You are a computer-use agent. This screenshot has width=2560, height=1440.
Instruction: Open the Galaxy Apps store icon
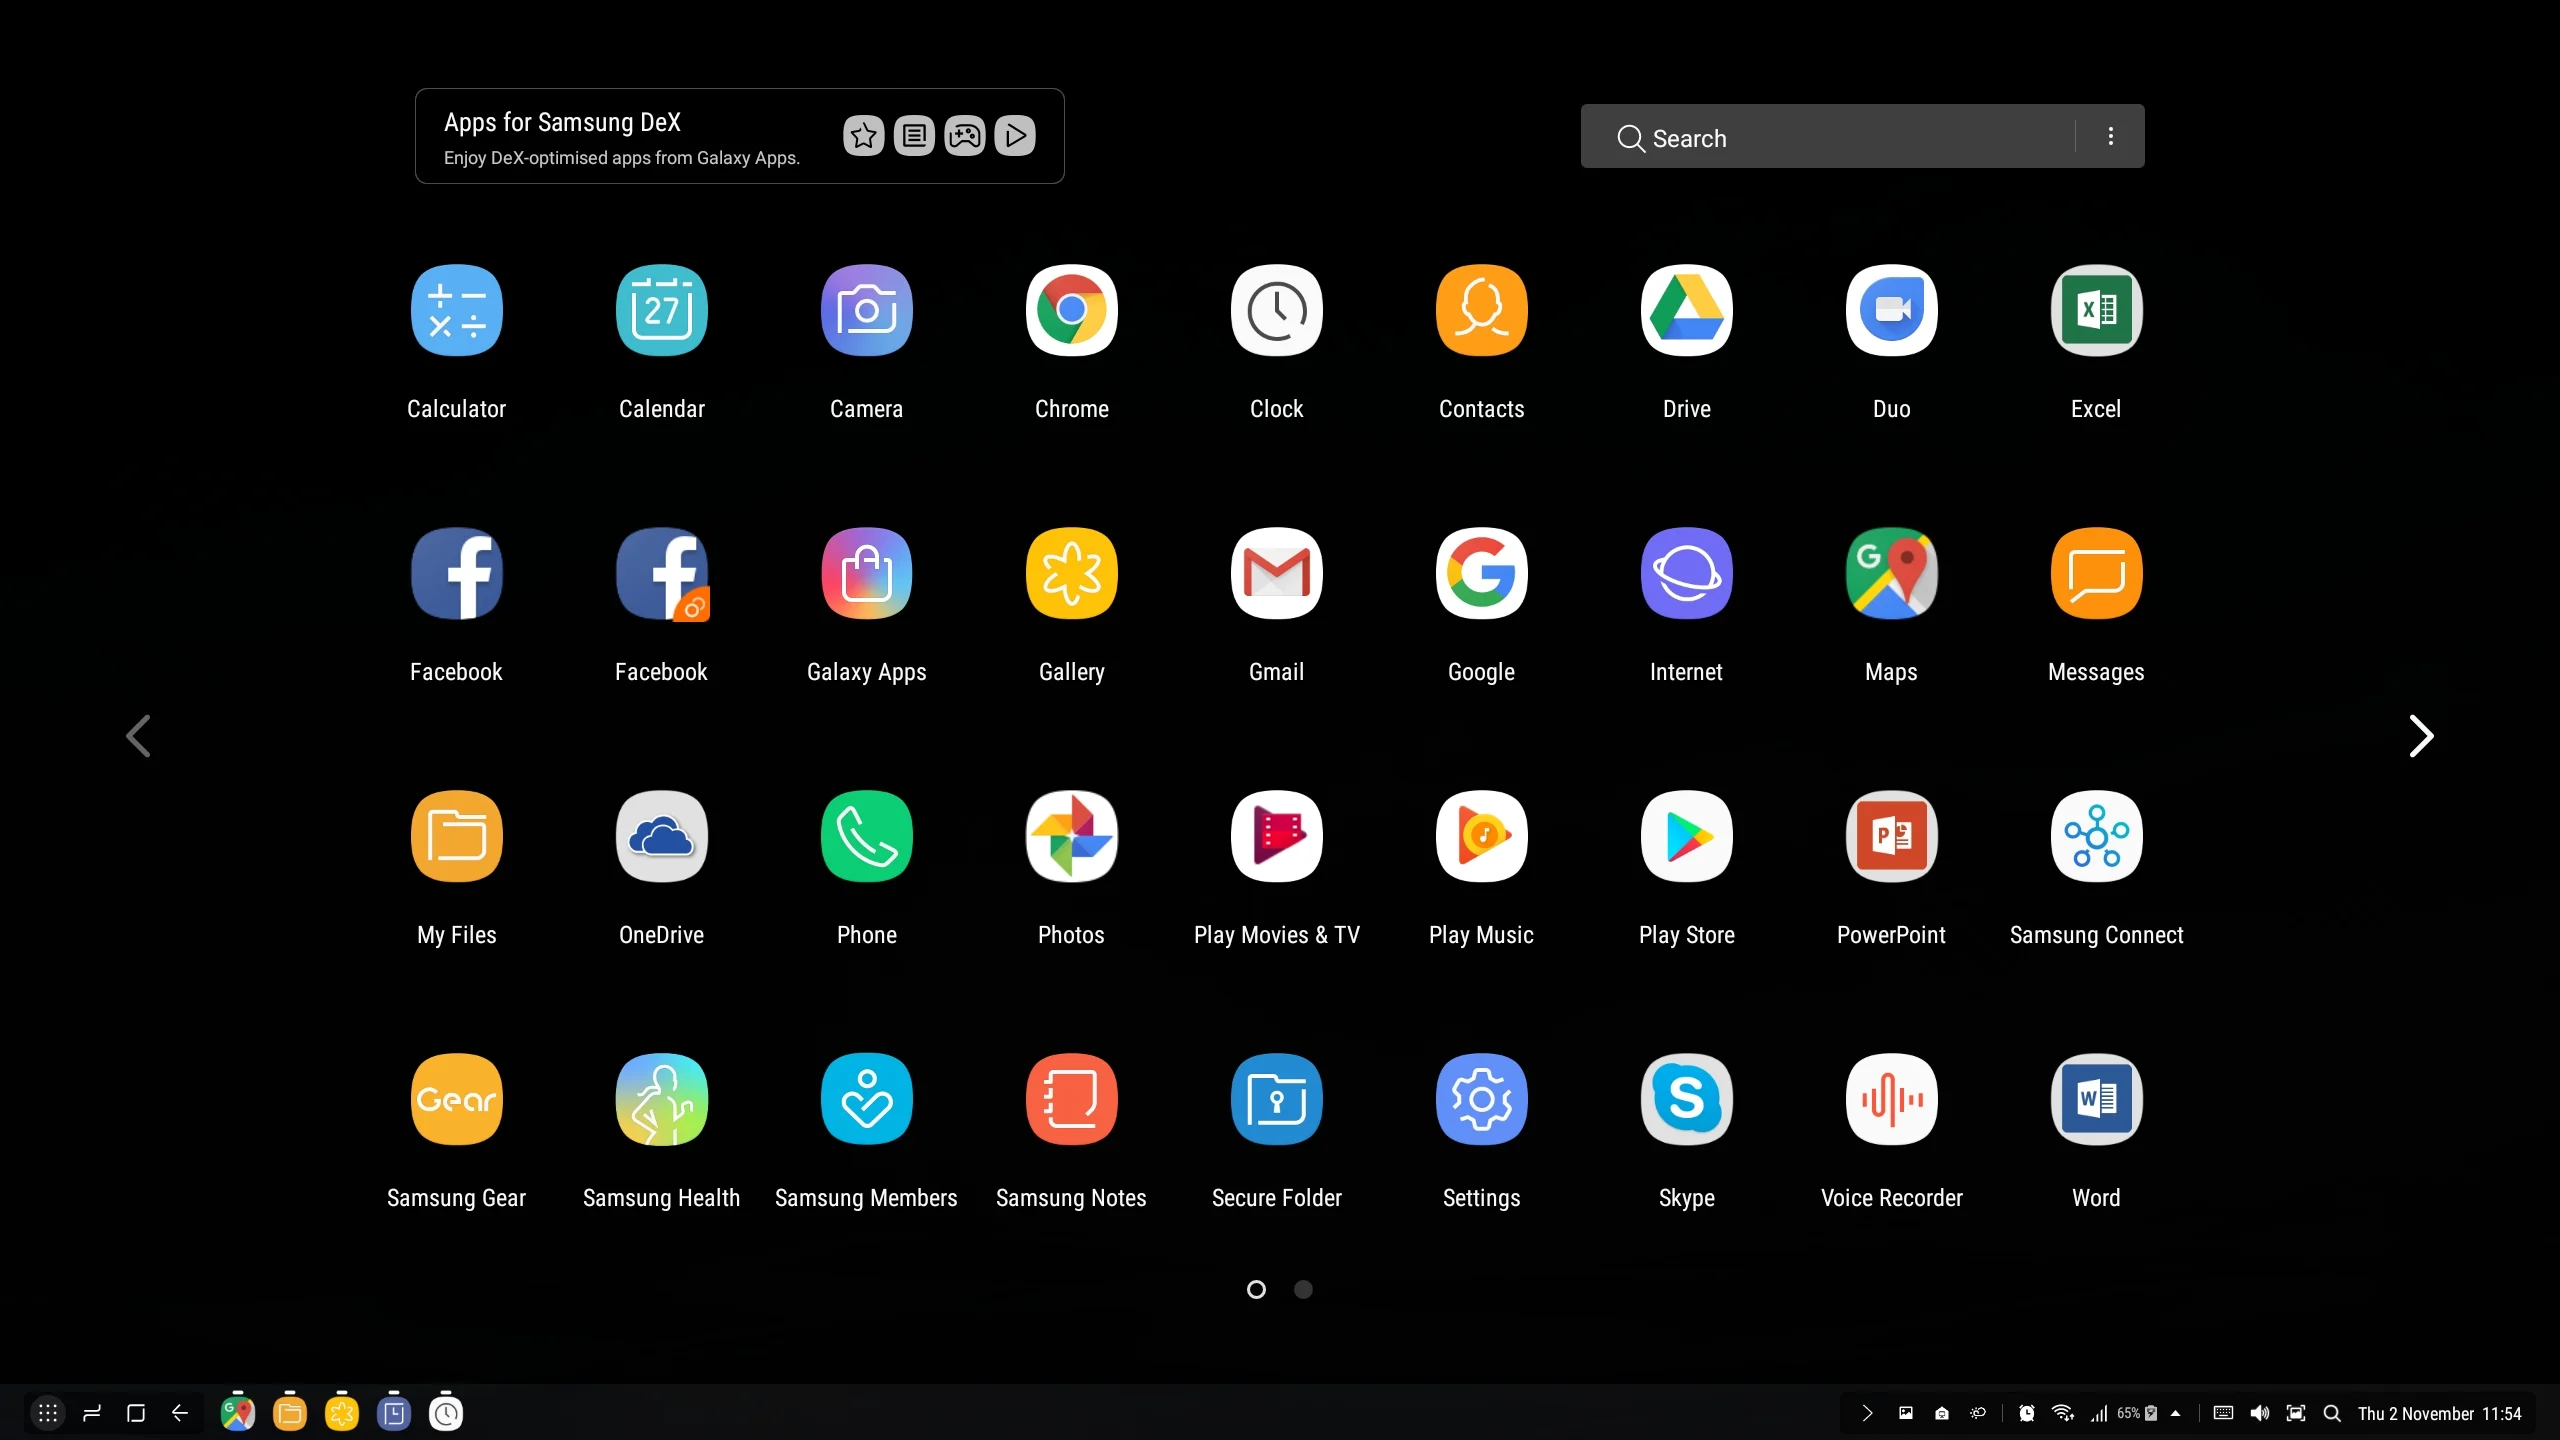[x=867, y=573]
